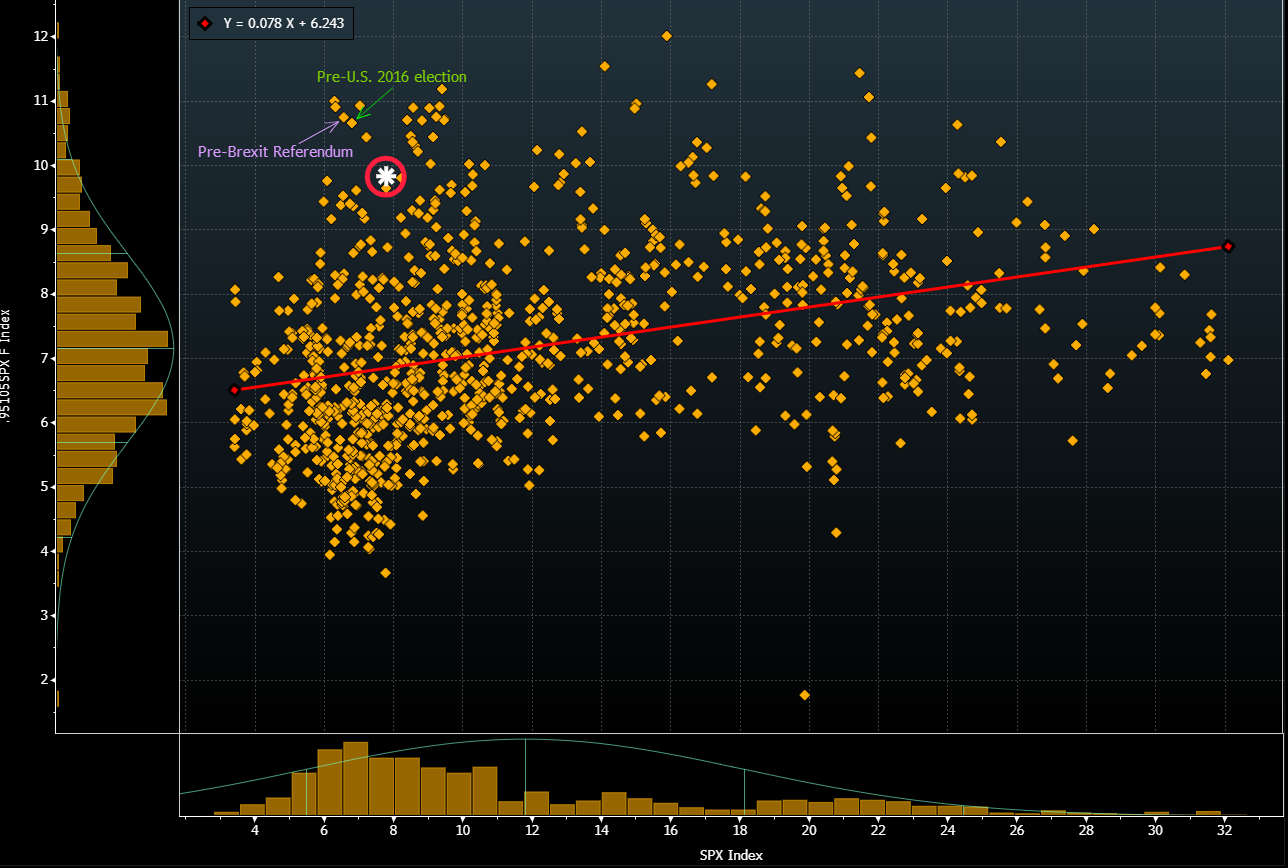
Task: Click the red diamond icon in the legend
Action: (207, 23)
